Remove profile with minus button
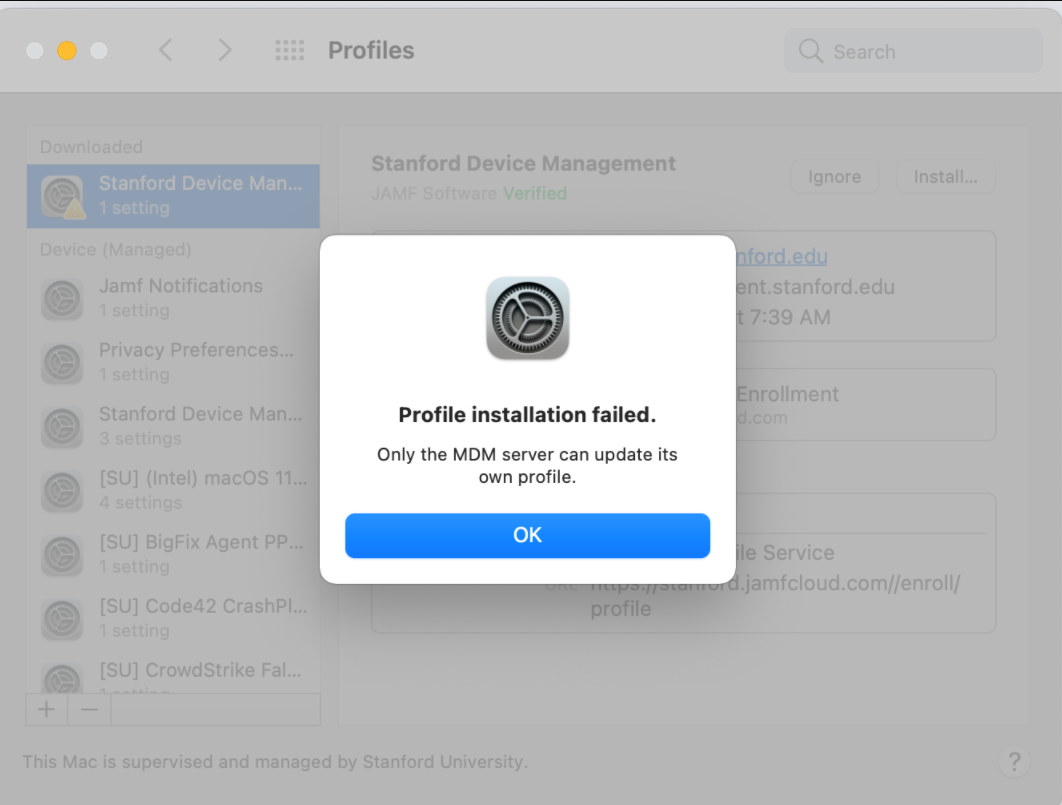The image size is (1062, 805). pos(89,709)
